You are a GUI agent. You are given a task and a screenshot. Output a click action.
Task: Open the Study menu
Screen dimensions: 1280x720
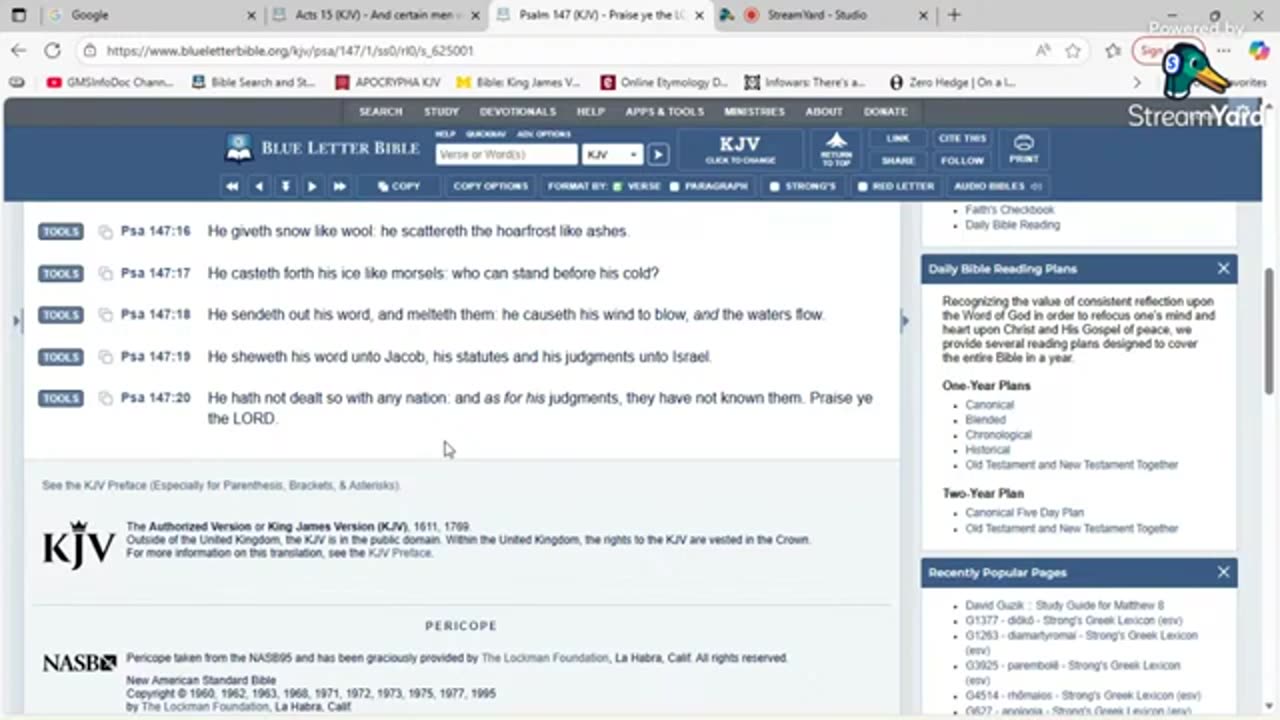coord(441,112)
